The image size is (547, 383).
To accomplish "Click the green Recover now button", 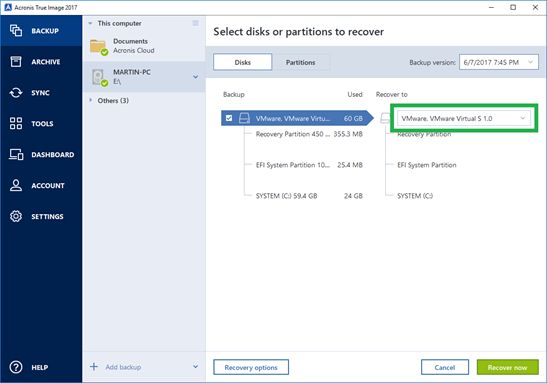I will 508,367.
